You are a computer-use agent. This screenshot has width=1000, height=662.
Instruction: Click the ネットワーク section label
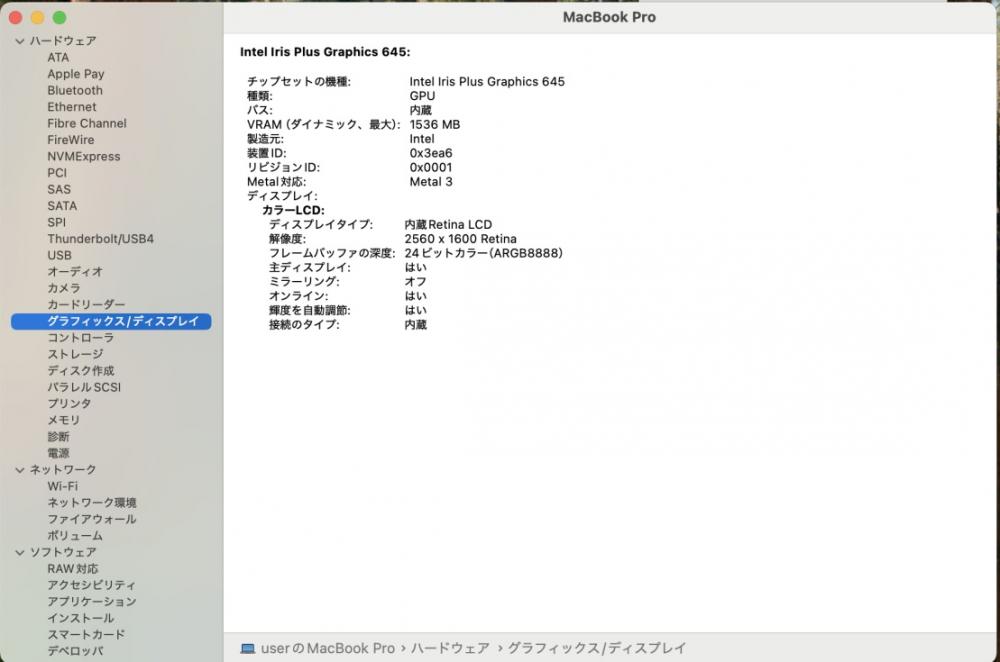pos(63,470)
